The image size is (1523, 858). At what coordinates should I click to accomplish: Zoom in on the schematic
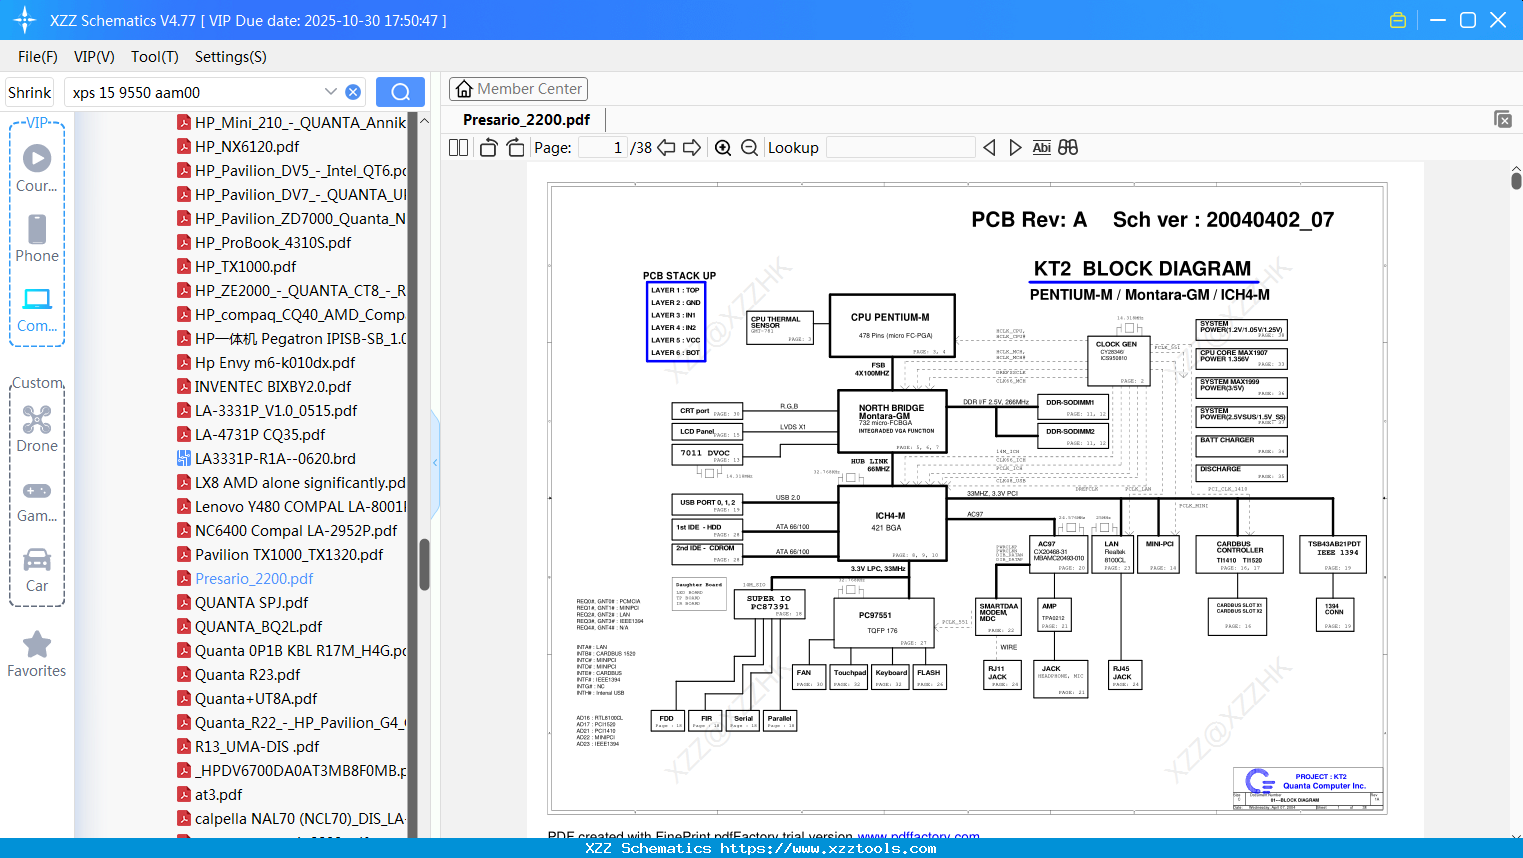pos(723,148)
